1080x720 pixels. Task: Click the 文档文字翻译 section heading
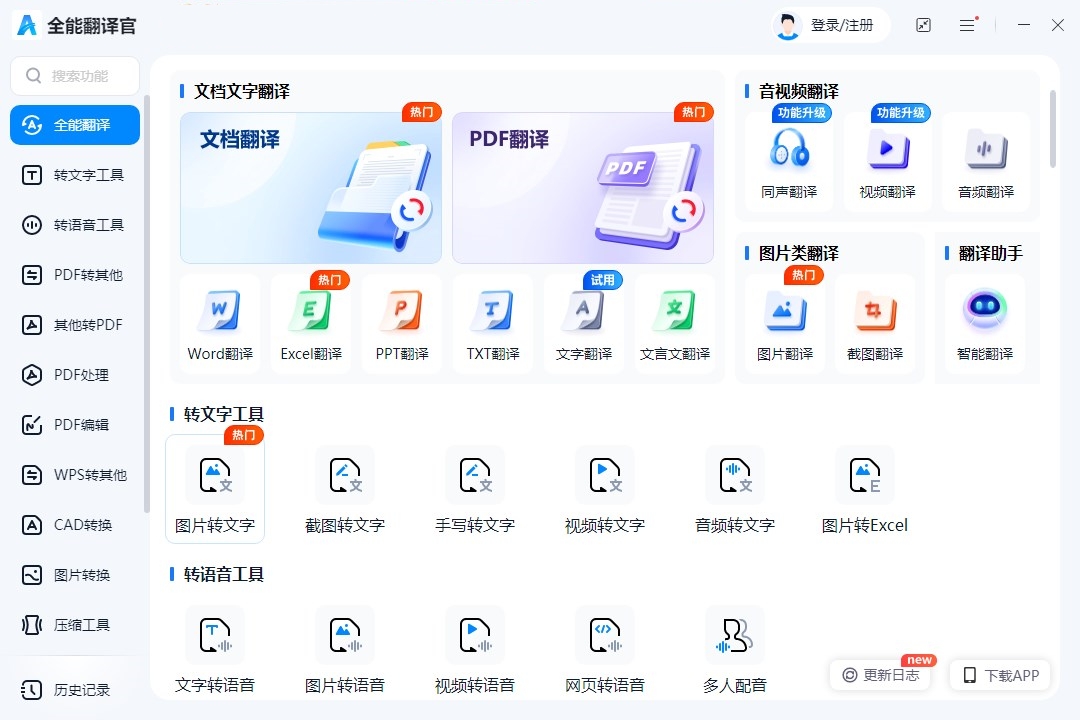coord(242,91)
